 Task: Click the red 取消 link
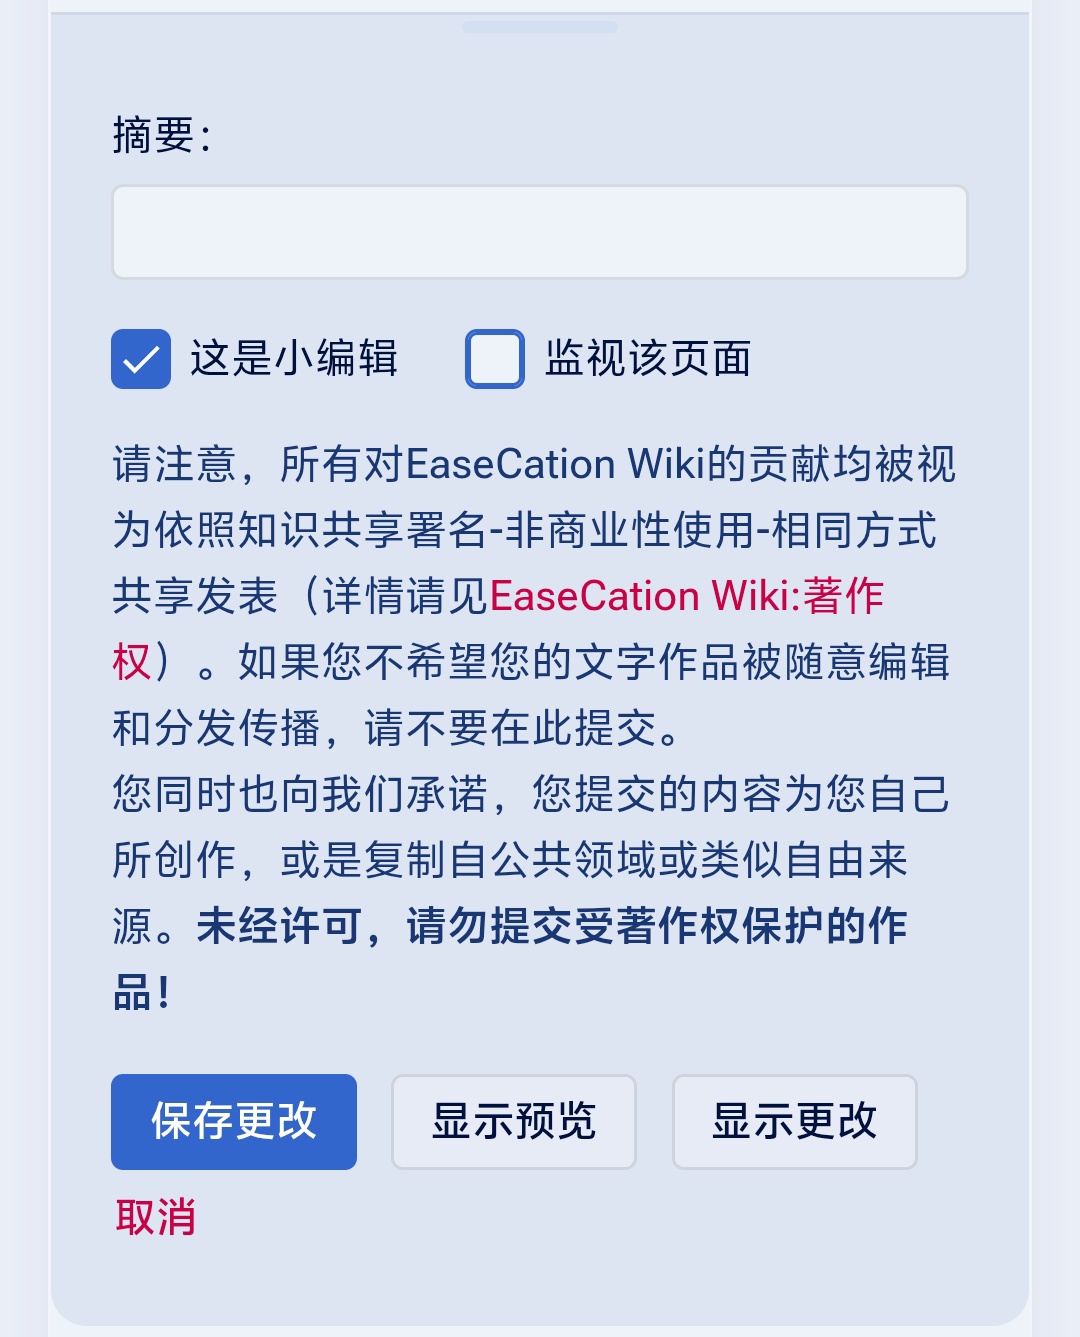[155, 1217]
